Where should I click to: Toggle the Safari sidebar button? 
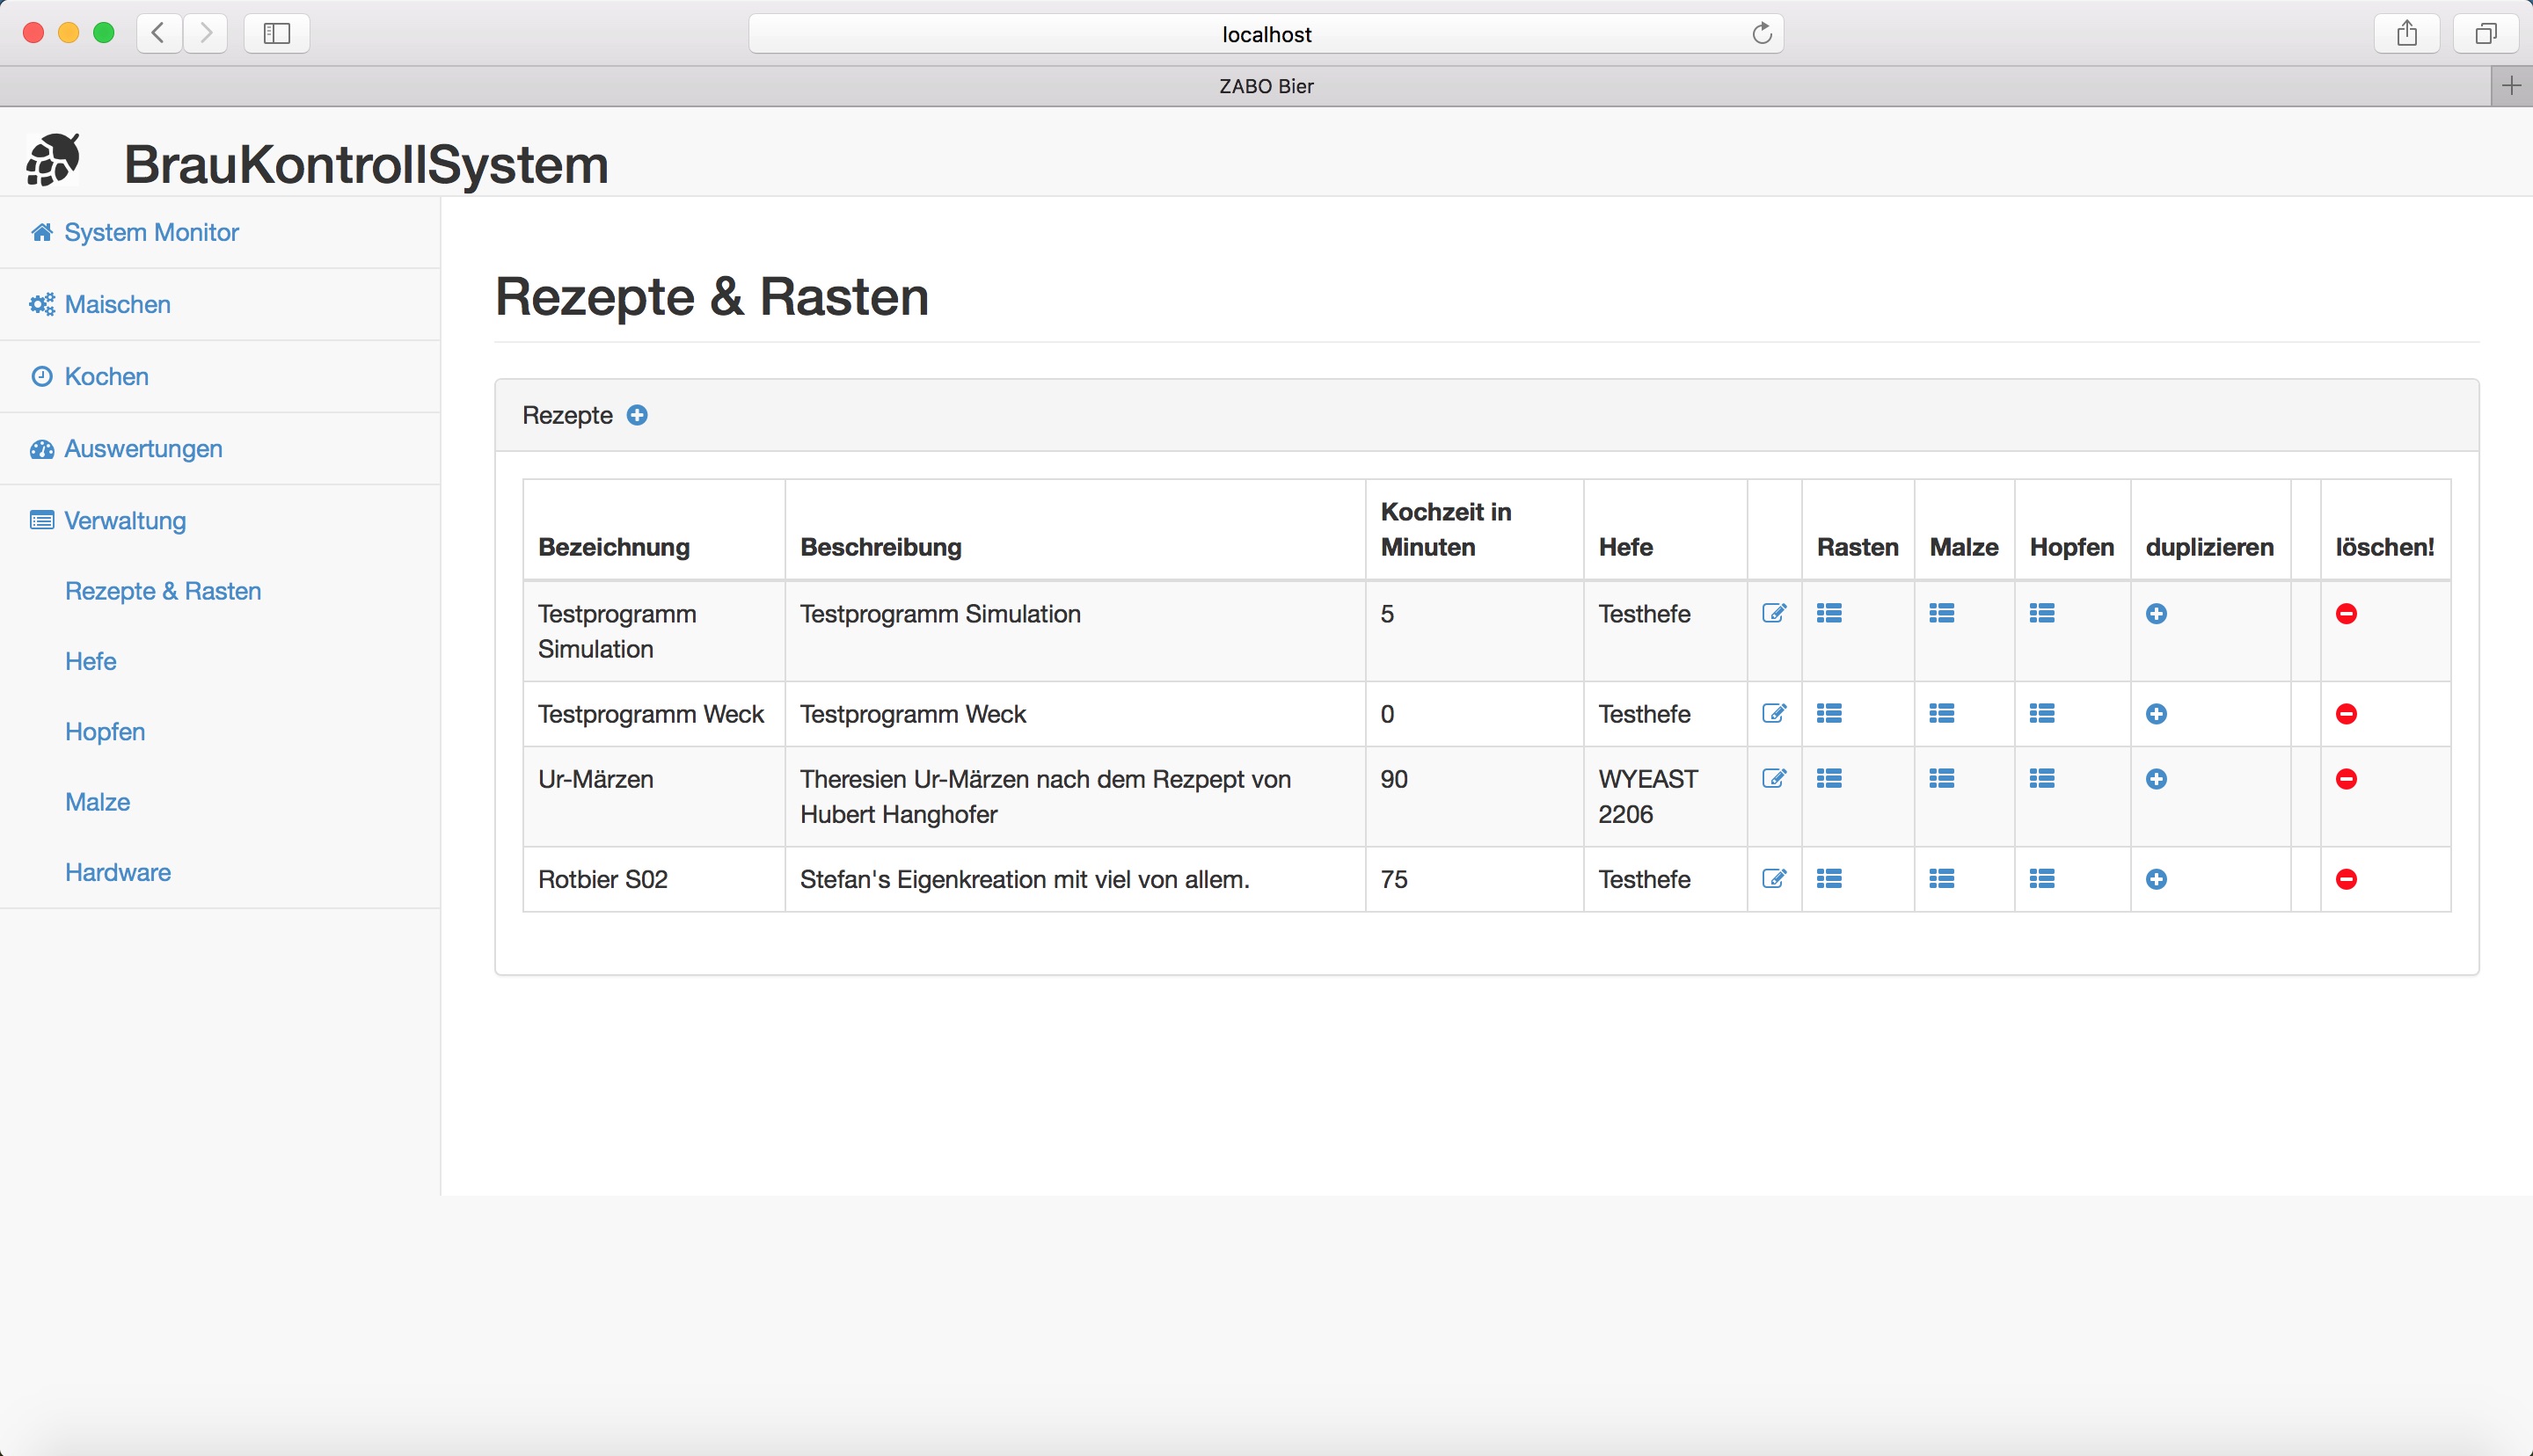pyautogui.click(x=277, y=33)
